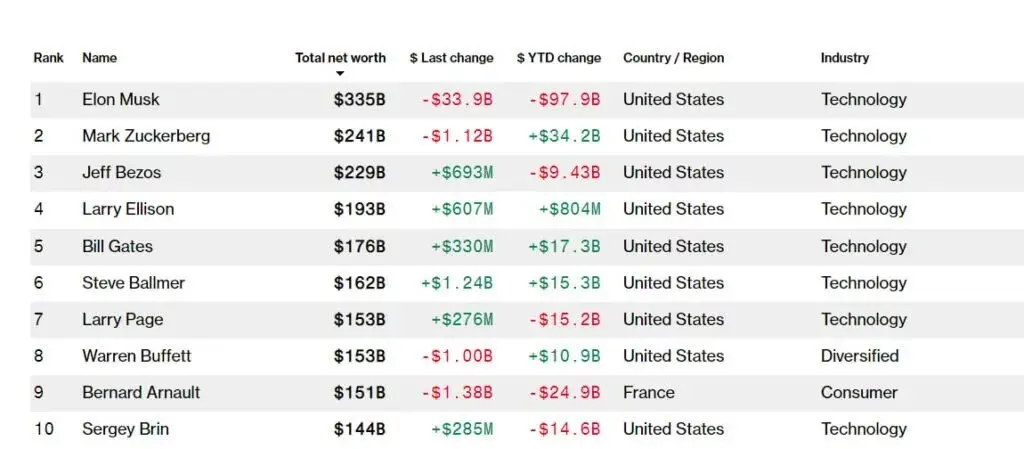
Task: Open Warren Buffett's profile link
Action: pos(136,356)
